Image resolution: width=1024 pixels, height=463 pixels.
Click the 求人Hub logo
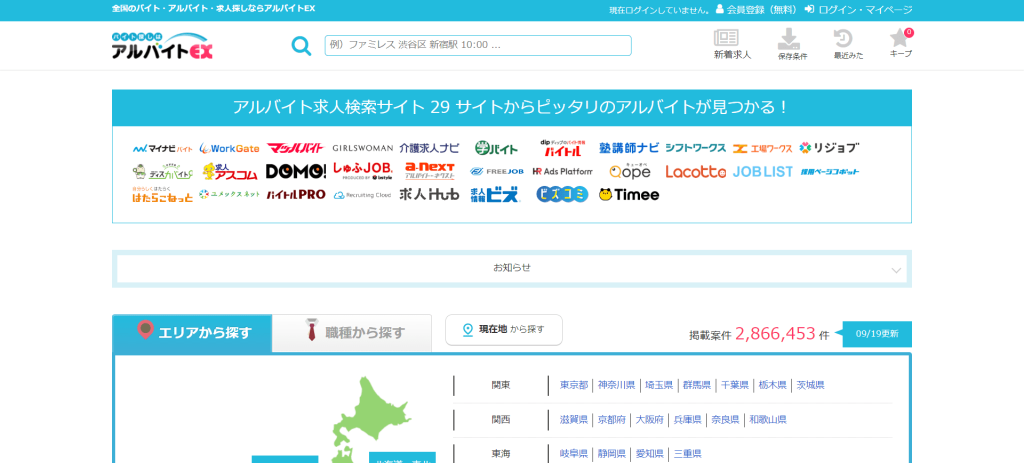click(x=429, y=195)
